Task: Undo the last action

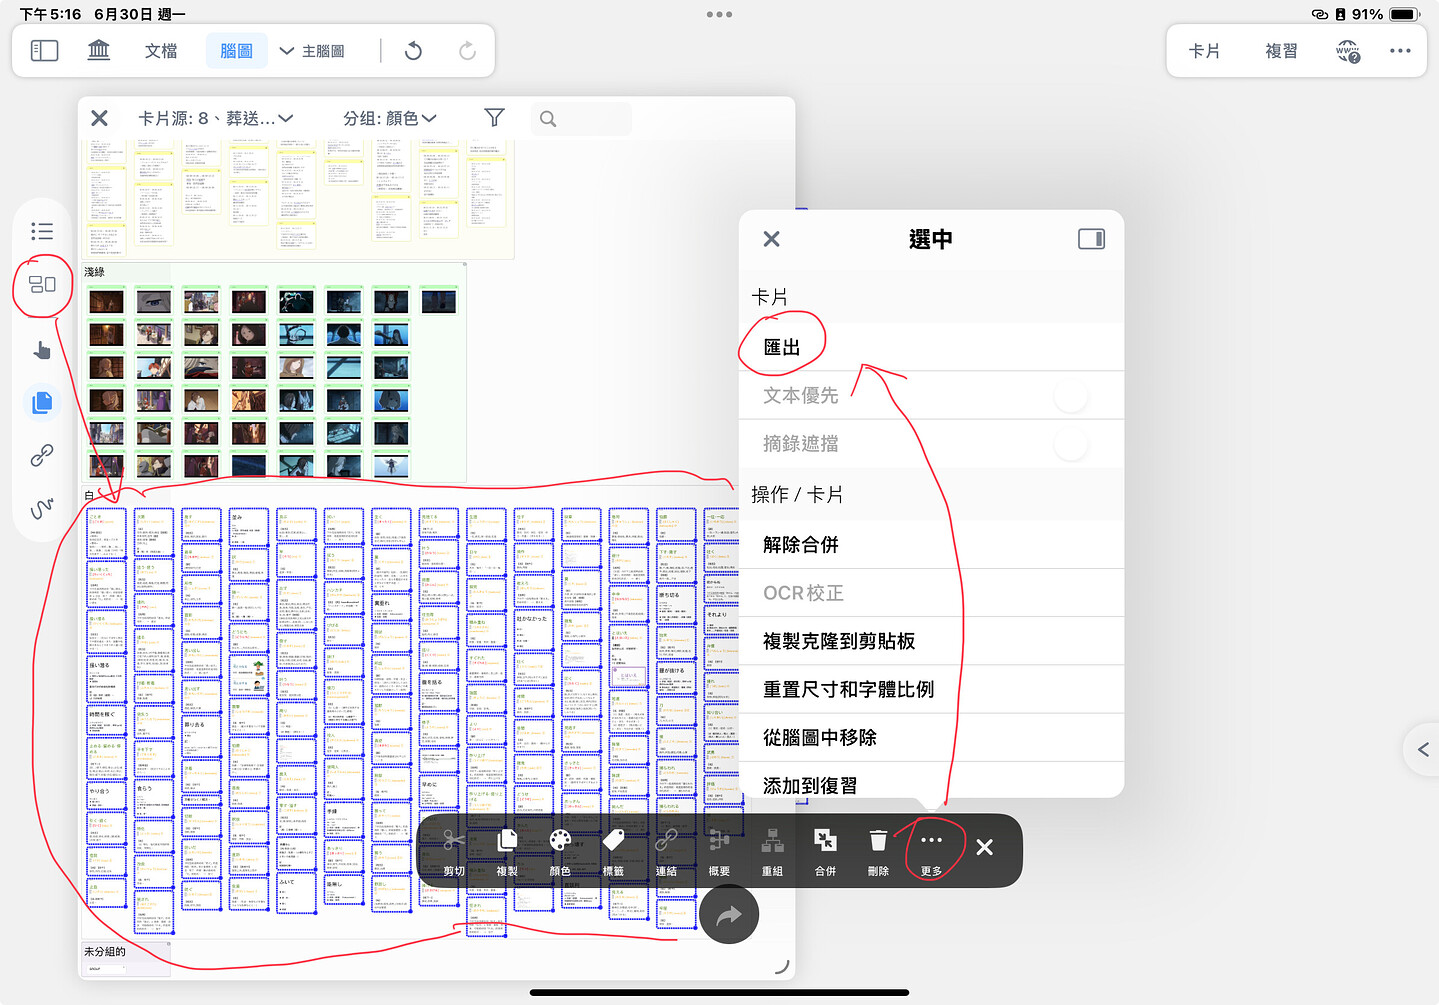Action: click(413, 51)
